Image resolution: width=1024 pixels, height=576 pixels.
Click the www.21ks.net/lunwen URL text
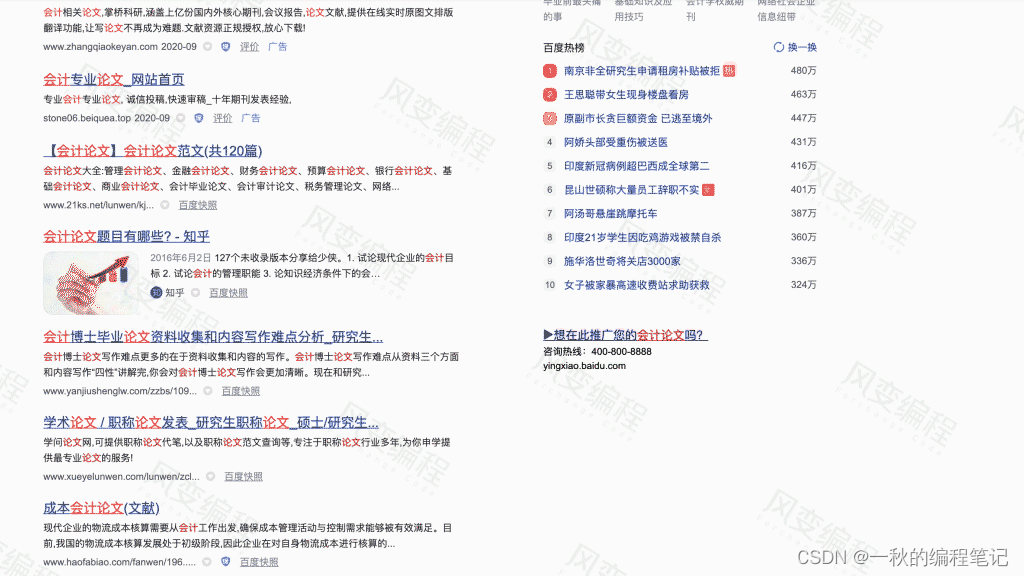(99, 205)
